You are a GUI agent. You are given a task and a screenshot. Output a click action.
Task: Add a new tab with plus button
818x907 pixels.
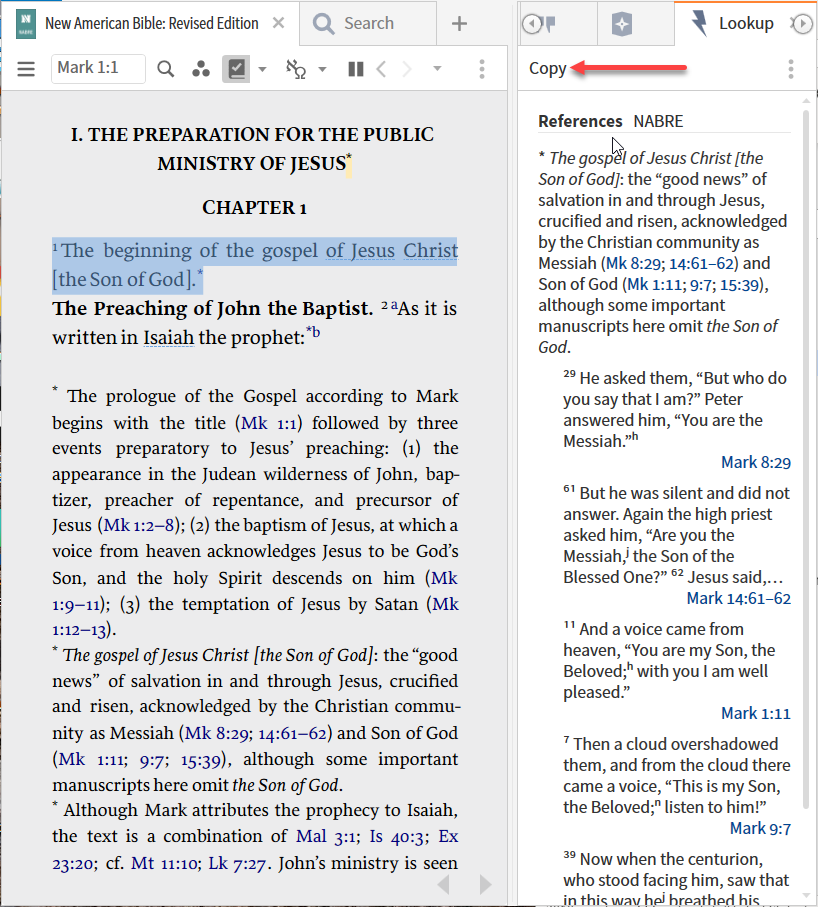459,24
